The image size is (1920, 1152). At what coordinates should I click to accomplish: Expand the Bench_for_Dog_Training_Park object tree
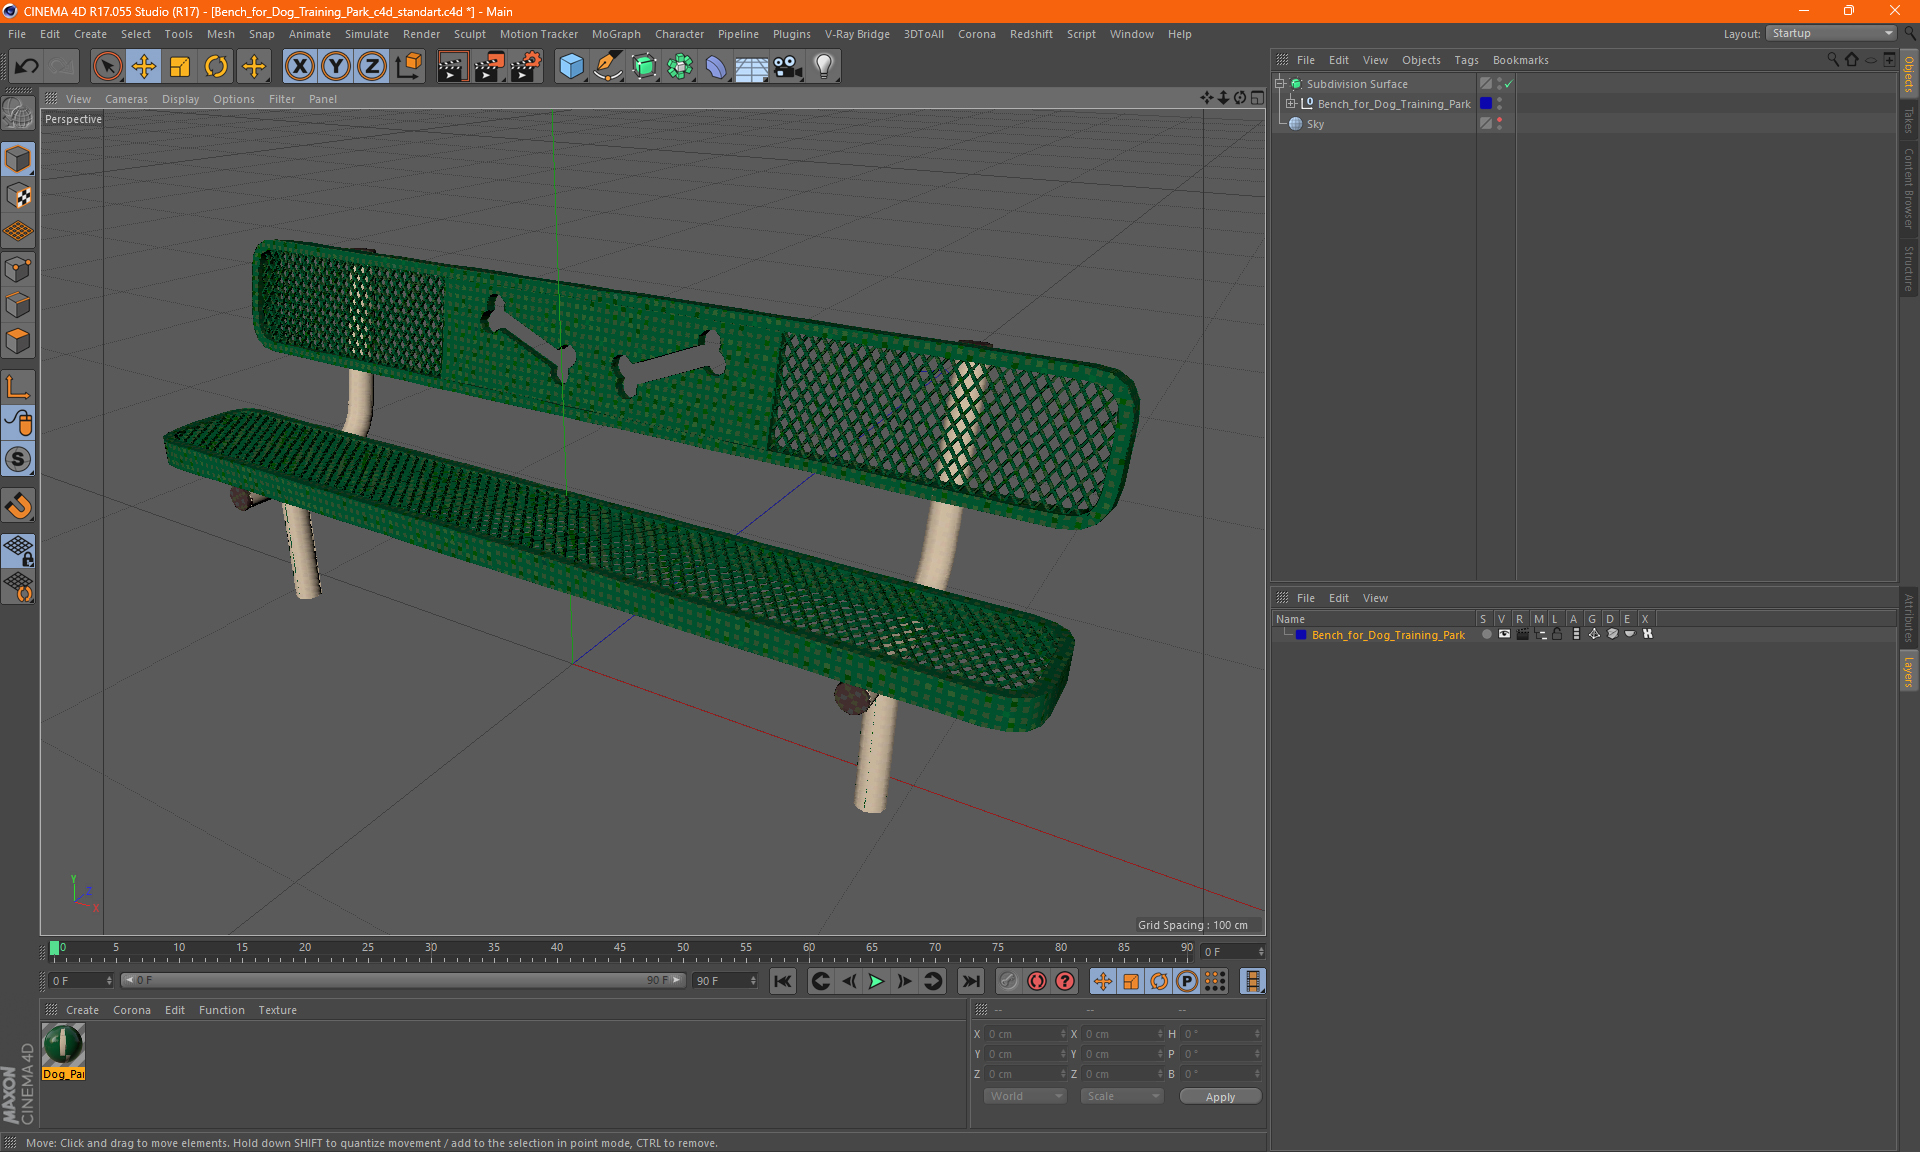pos(1291,104)
